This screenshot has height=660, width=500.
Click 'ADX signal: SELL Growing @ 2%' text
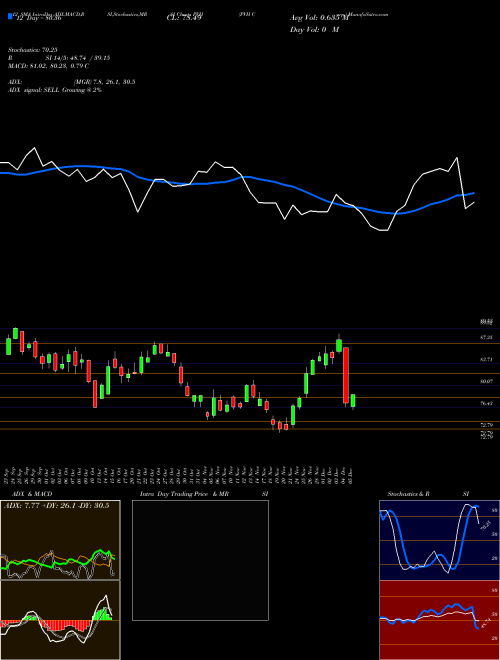click(55, 90)
